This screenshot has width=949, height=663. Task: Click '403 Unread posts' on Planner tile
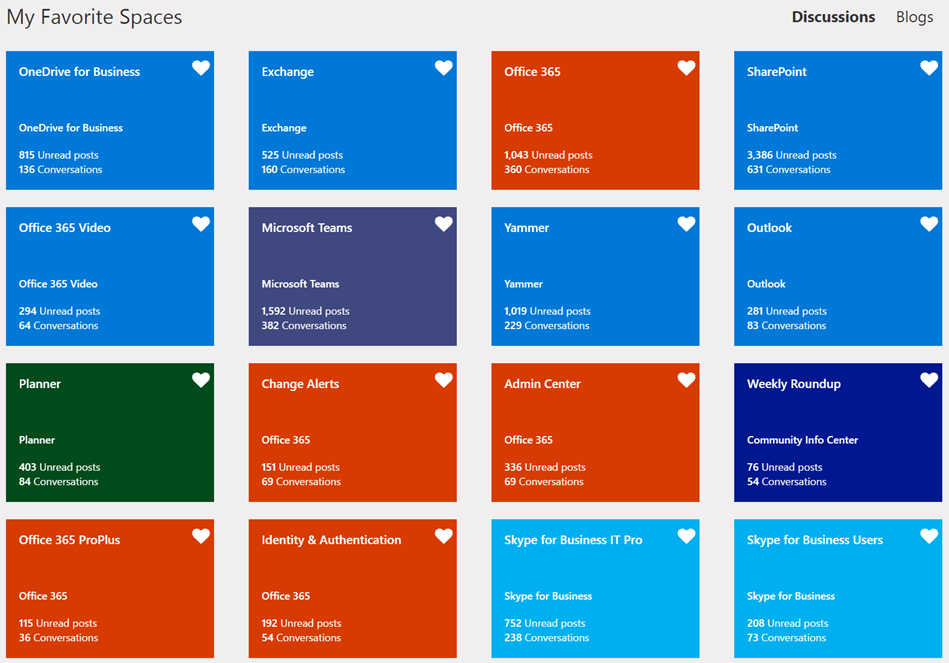pos(59,467)
